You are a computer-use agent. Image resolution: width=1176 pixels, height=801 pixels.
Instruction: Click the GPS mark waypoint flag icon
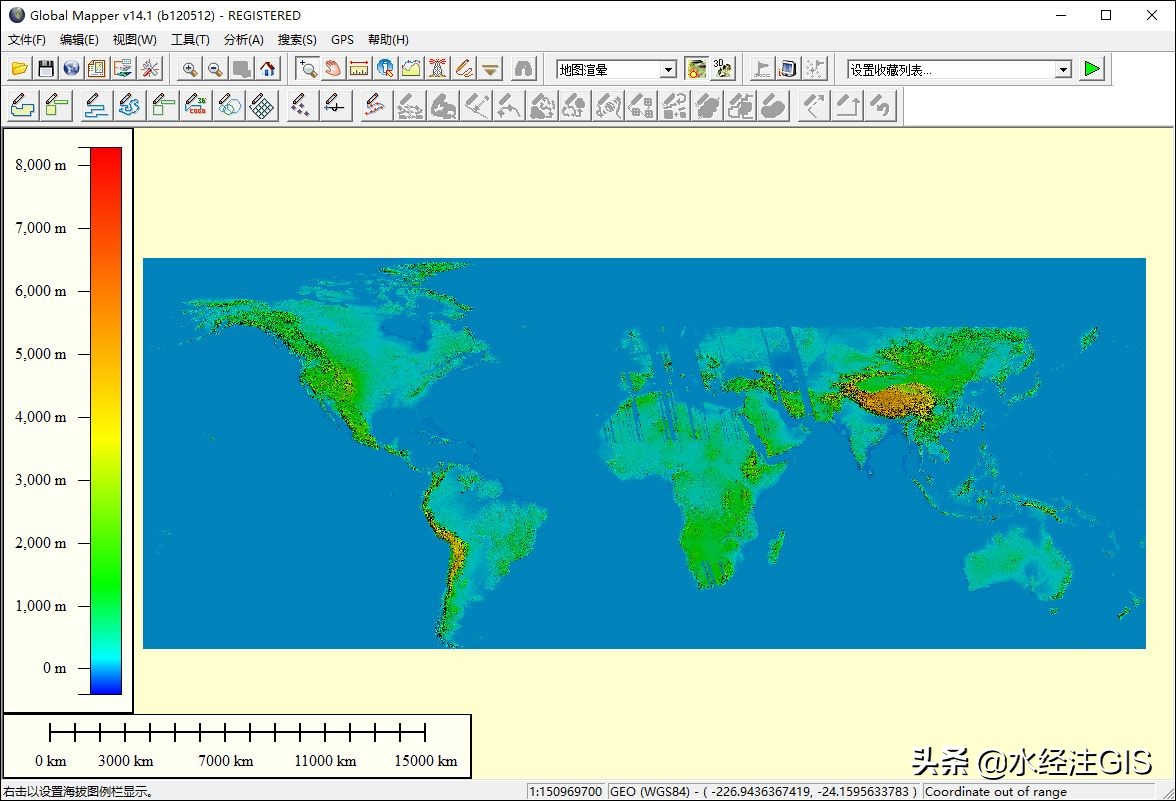814,69
